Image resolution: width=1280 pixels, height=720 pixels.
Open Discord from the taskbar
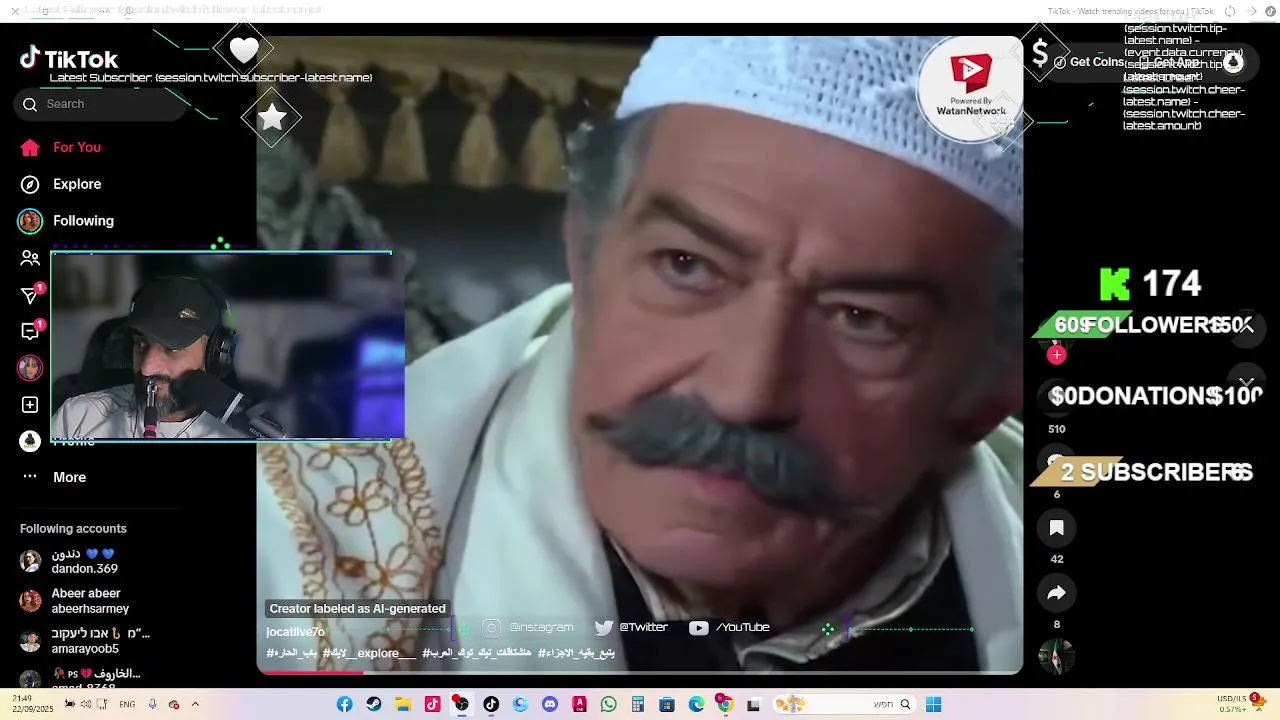coord(550,704)
